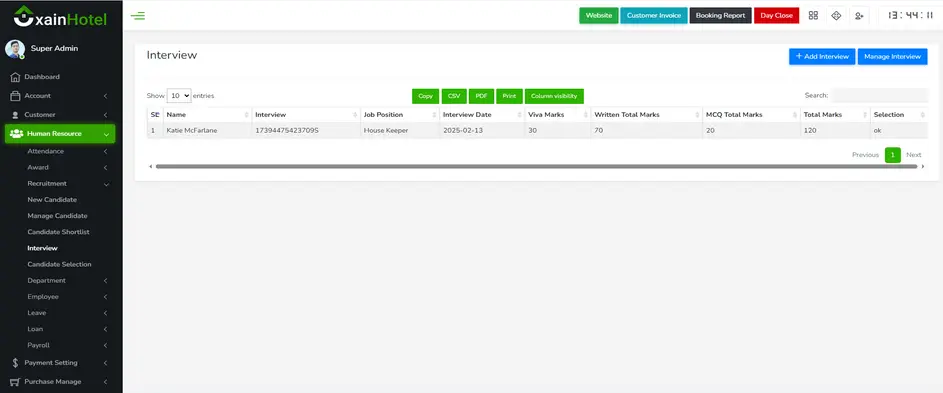Focus the table Search input field
This screenshot has width=943, height=393.
point(880,95)
